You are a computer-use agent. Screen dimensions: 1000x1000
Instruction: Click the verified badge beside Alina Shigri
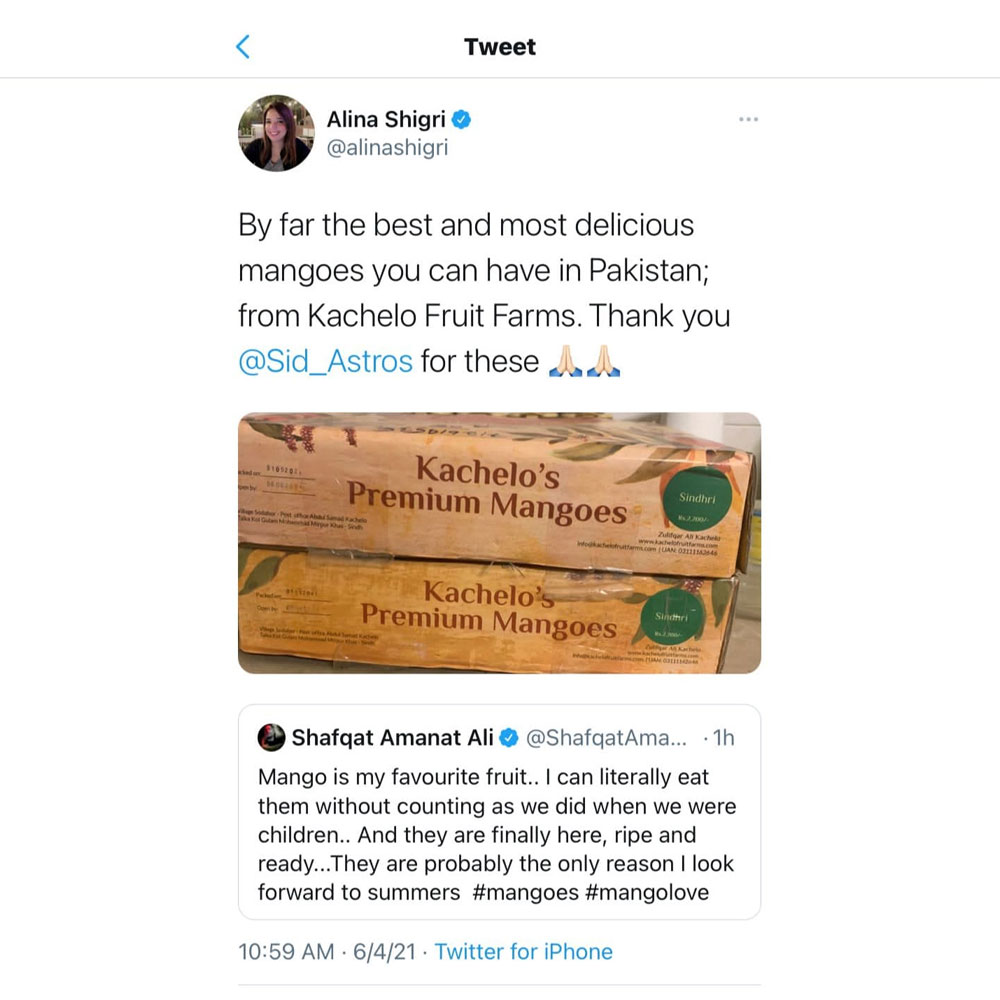point(462,120)
